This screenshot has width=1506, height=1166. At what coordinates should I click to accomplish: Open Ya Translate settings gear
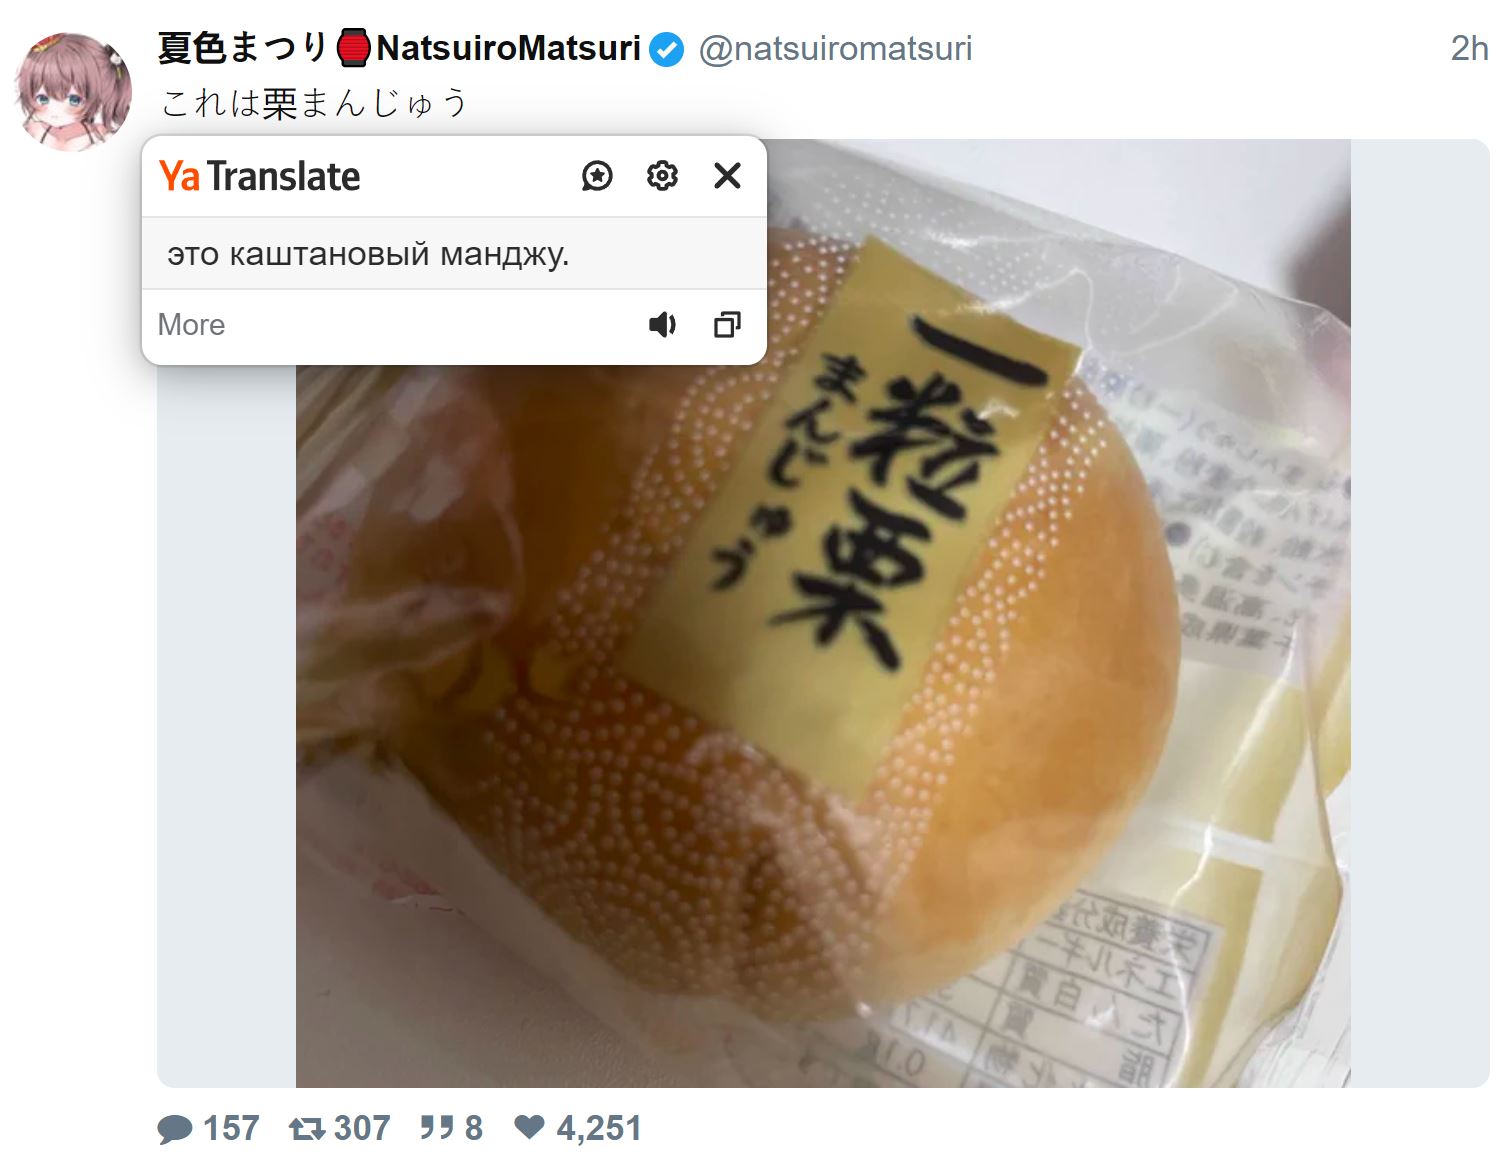662,176
